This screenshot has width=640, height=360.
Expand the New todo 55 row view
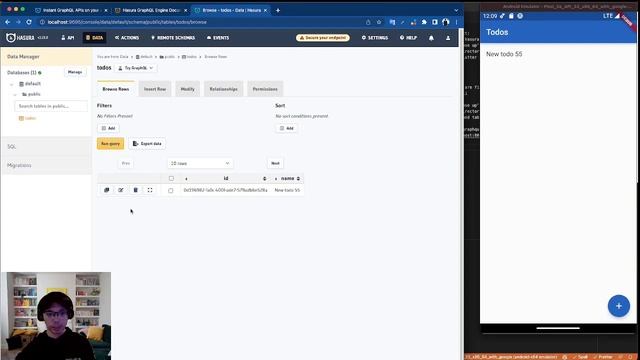click(x=150, y=190)
